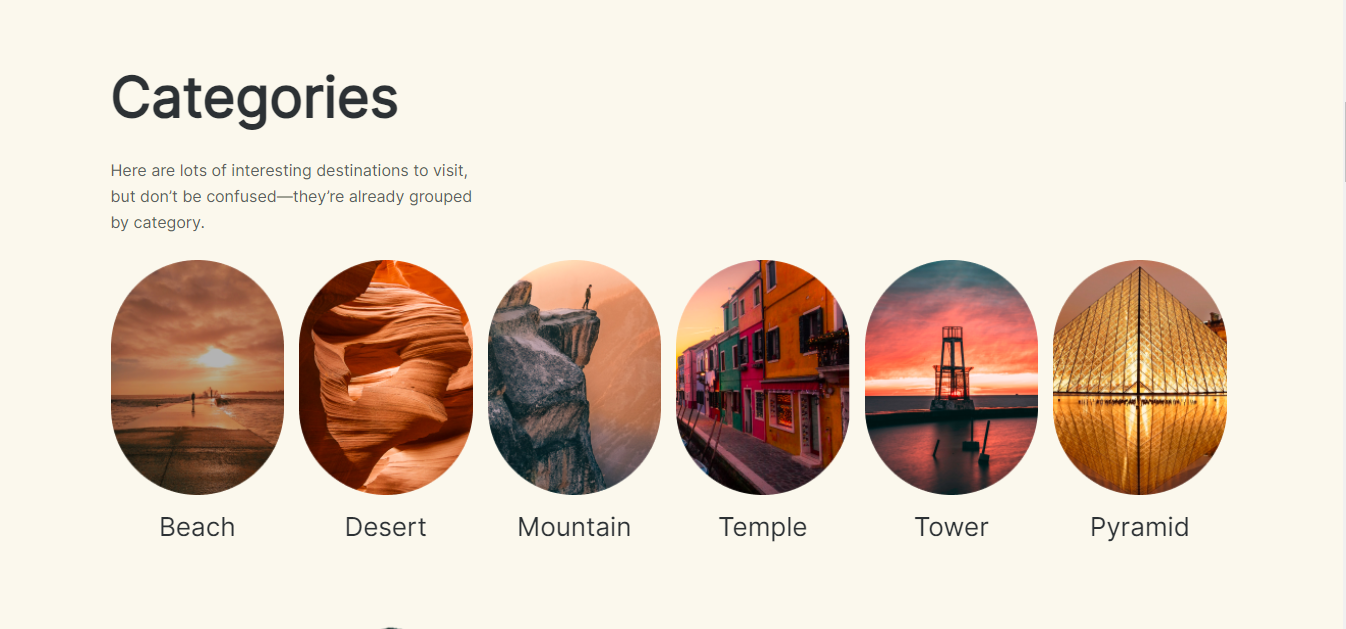Viewport: 1346px width, 629px height.
Task: Go to the Tower category label
Action: point(951,527)
